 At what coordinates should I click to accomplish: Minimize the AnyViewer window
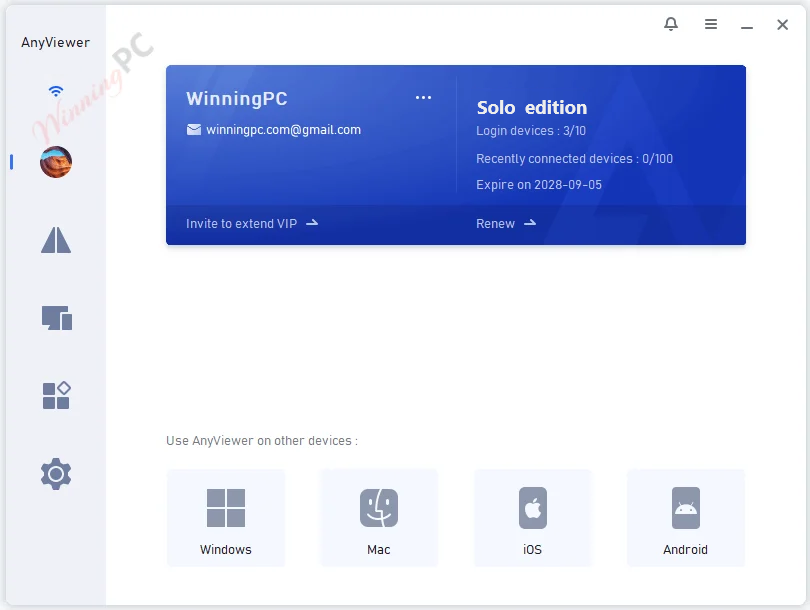[x=747, y=27]
